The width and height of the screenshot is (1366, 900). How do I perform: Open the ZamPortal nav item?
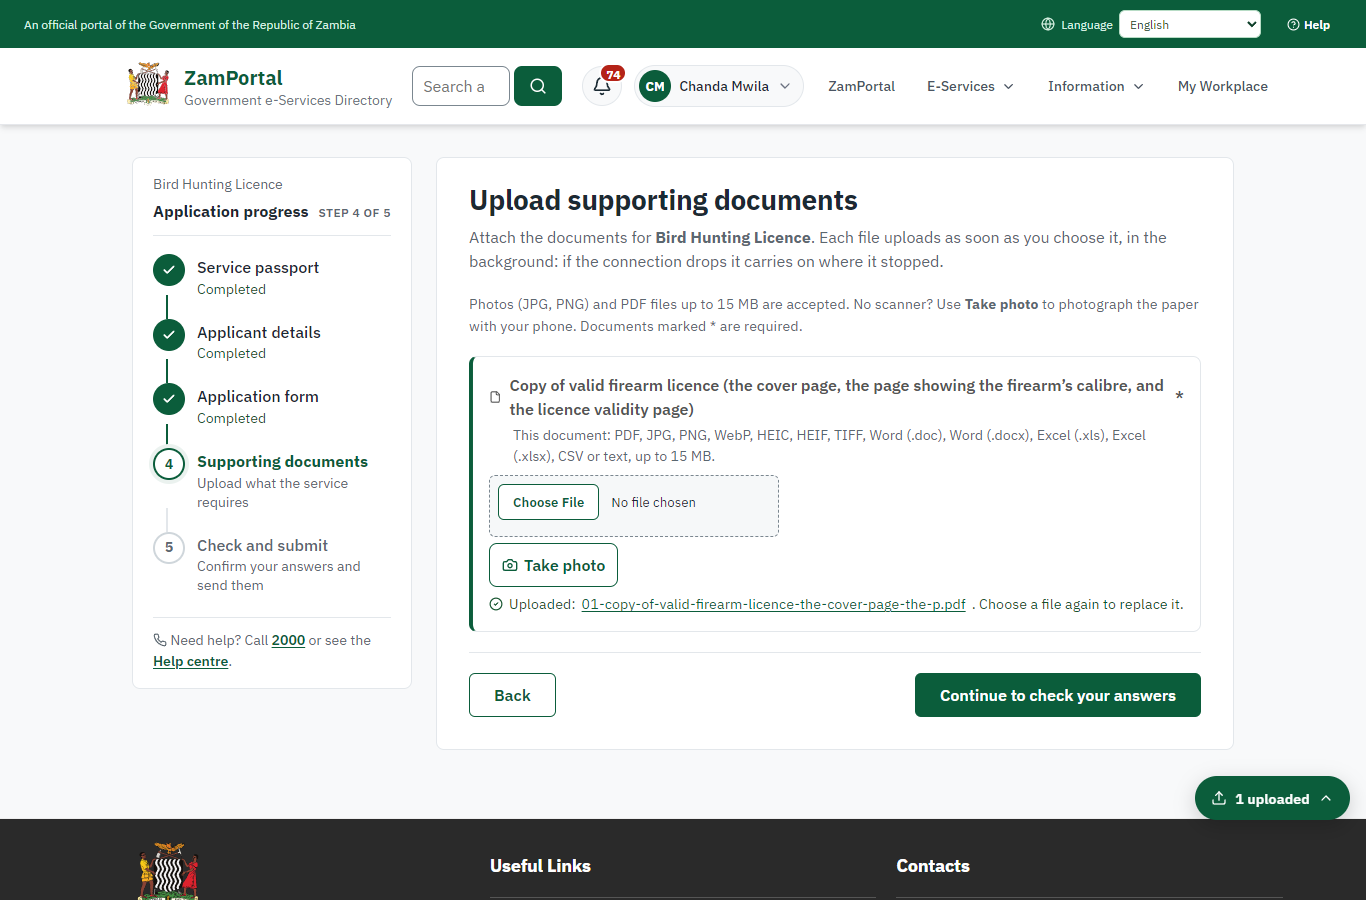[x=861, y=86]
